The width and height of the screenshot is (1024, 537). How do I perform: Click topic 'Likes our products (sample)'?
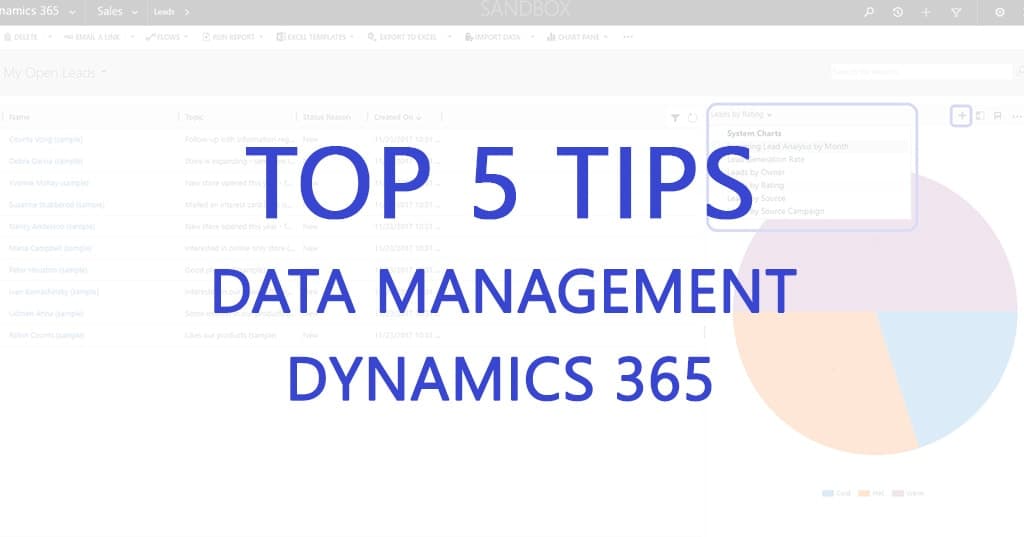click(x=231, y=335)
